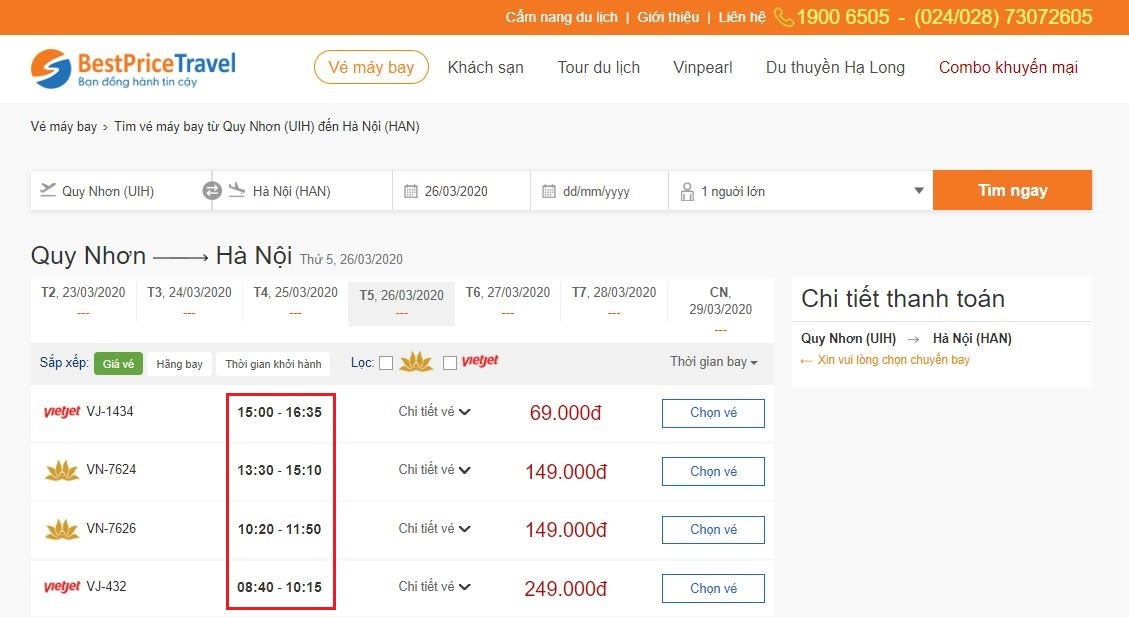Viewport: 1129px width, 617px height.
Task: Click flight time '10:20 - 11:50'
Action: [279, 529]
